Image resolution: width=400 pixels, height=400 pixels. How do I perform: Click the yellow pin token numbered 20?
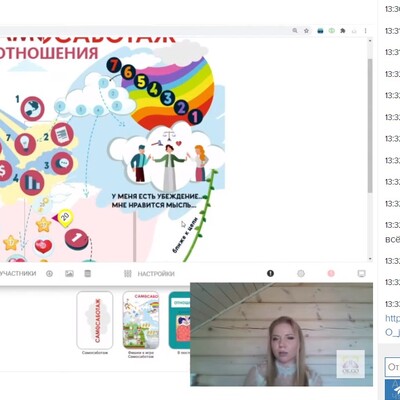click(64, 218)
